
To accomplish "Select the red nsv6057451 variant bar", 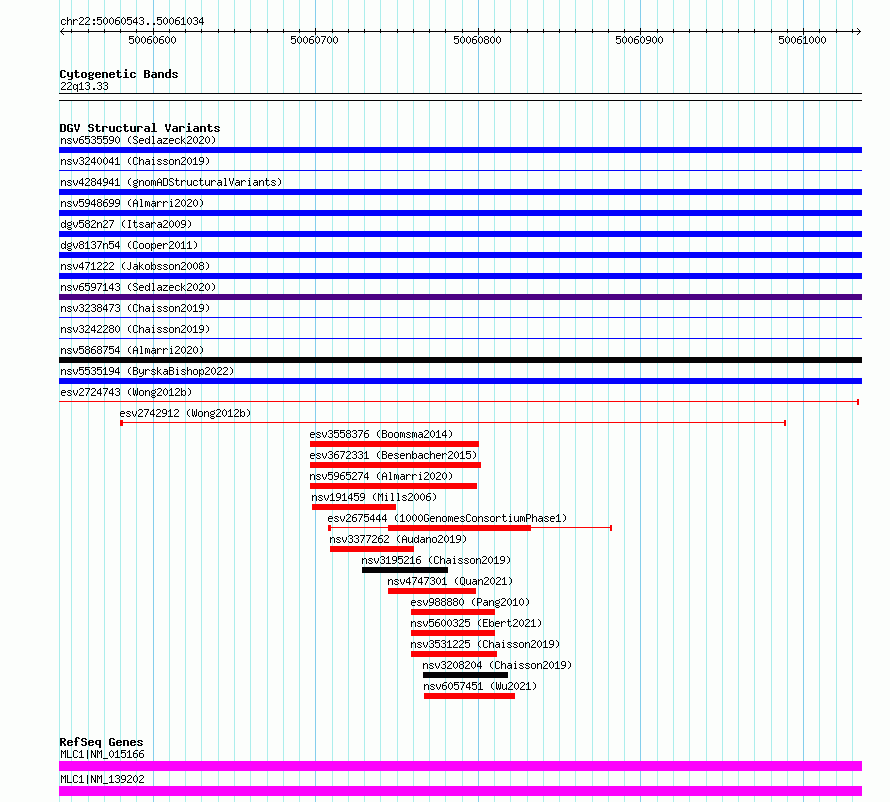I will click(469, 696).
